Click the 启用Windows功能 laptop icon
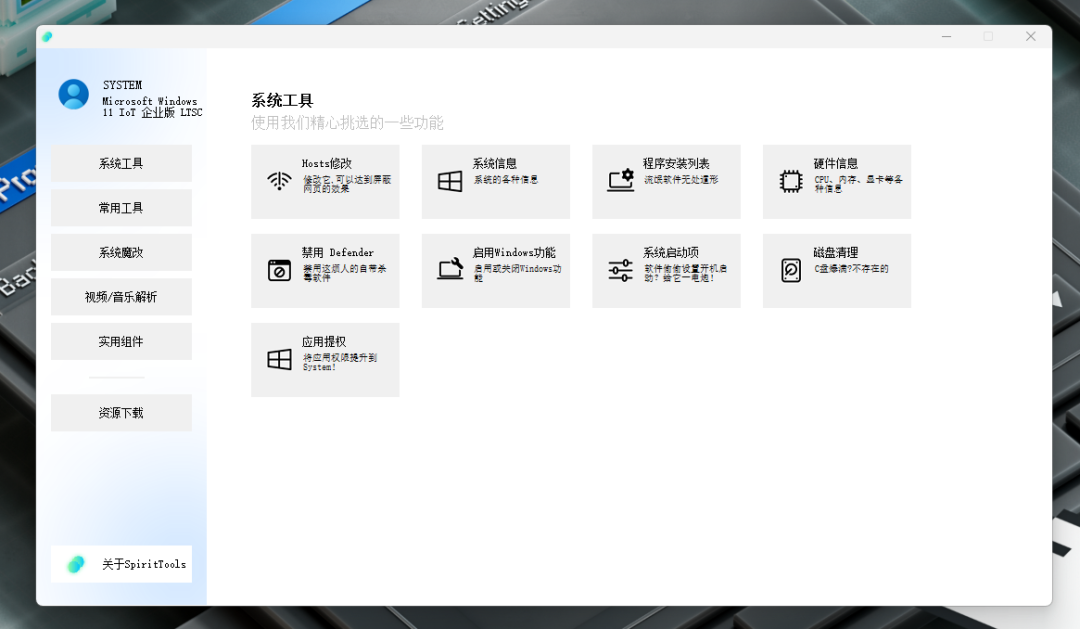1080x629 pixels. (x=450, y=268)
